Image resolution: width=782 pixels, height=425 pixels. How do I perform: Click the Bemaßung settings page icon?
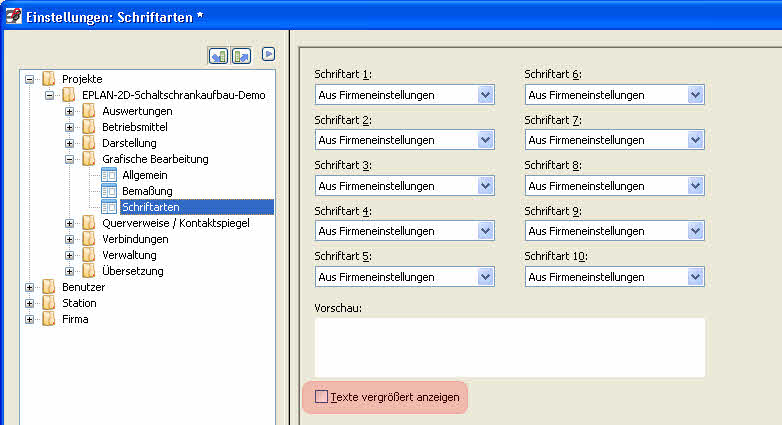coord(109,191)
